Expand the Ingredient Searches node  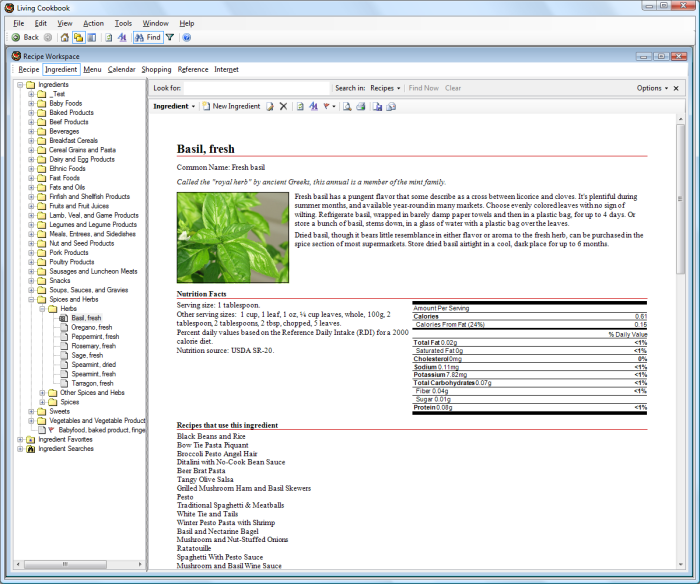[20, 449]
